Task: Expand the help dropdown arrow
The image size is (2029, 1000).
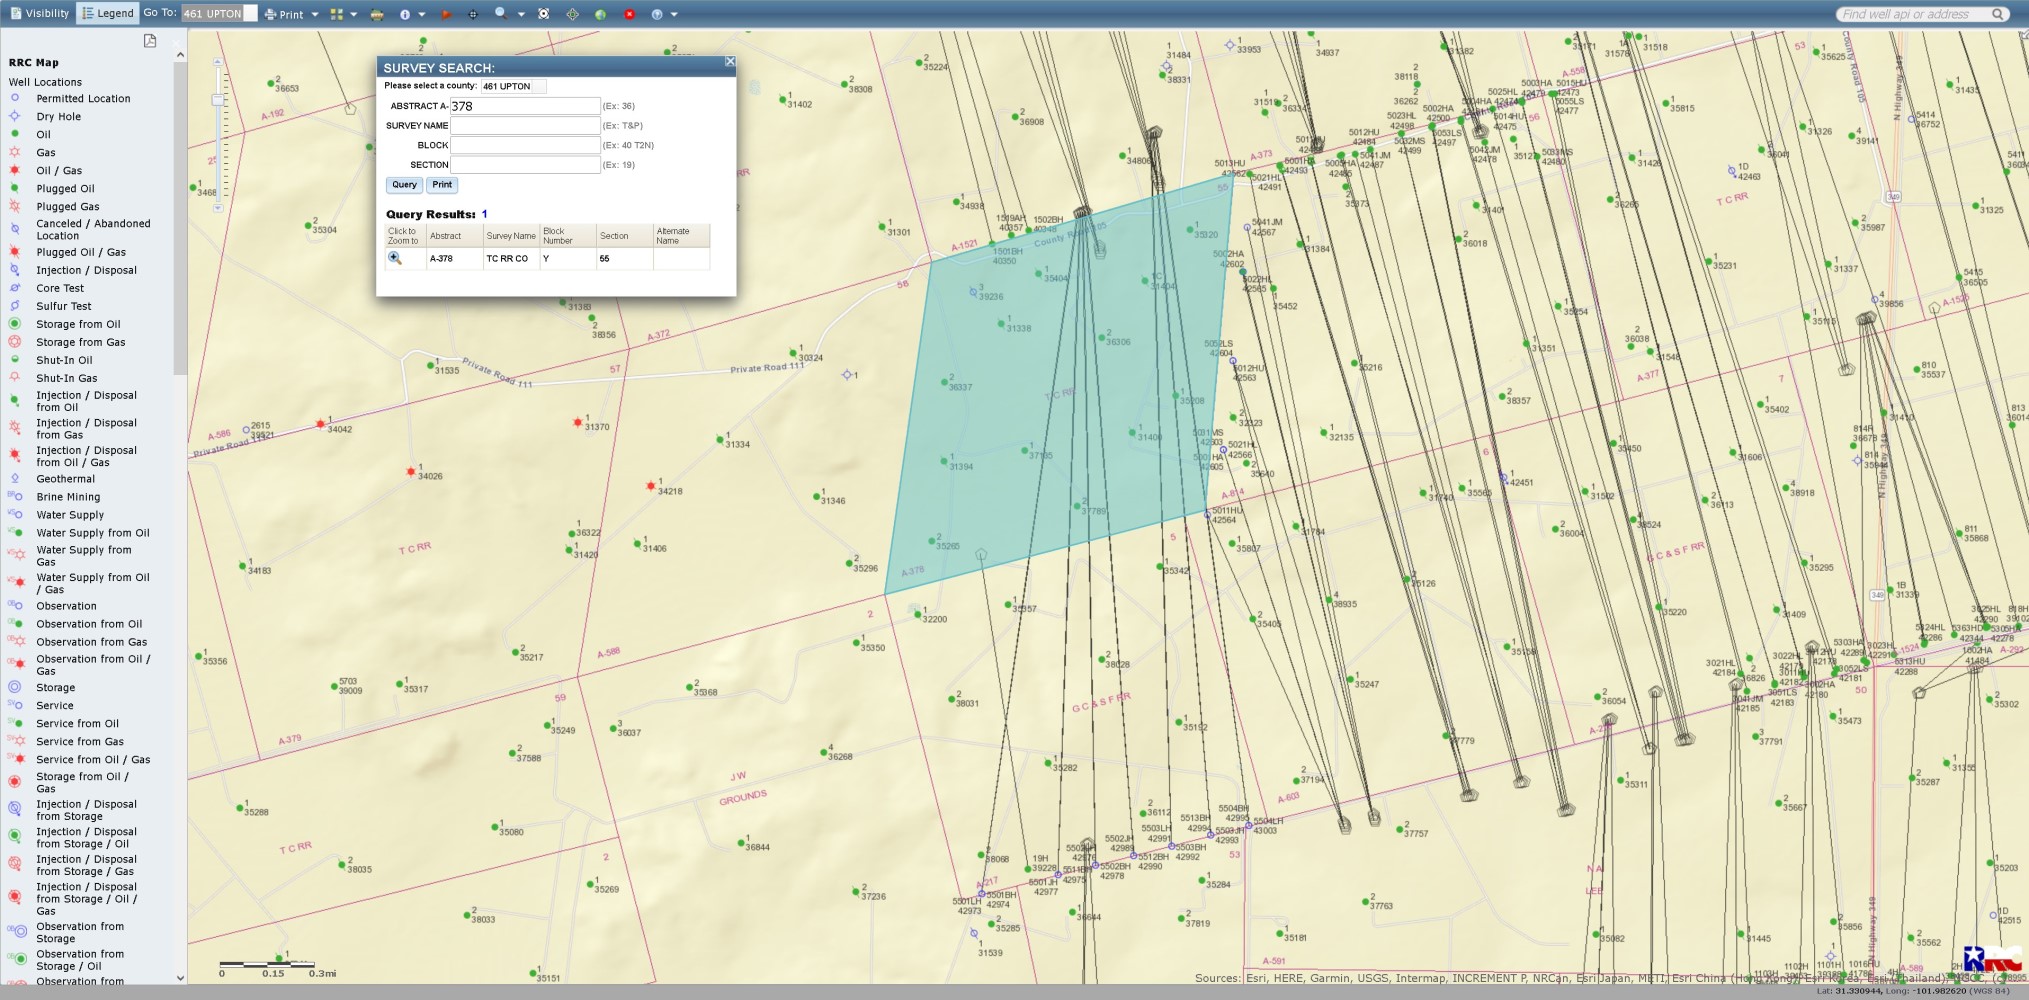Action: click(674, 14)
